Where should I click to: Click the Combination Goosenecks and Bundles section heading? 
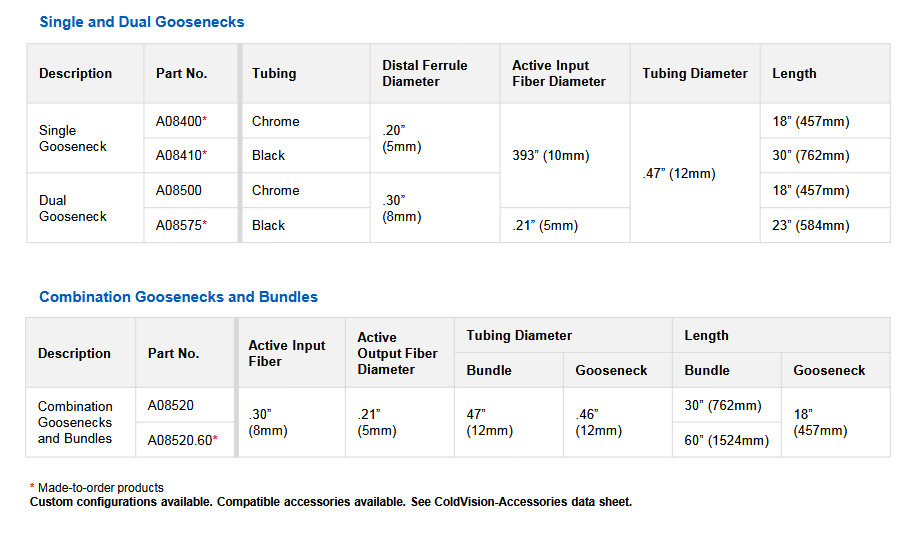178,297
